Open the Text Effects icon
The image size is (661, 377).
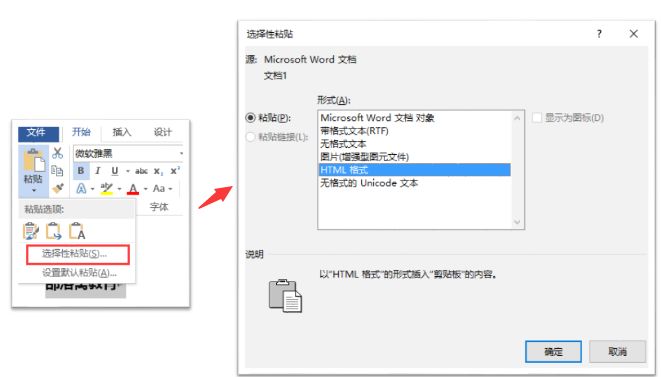[81, 188]
